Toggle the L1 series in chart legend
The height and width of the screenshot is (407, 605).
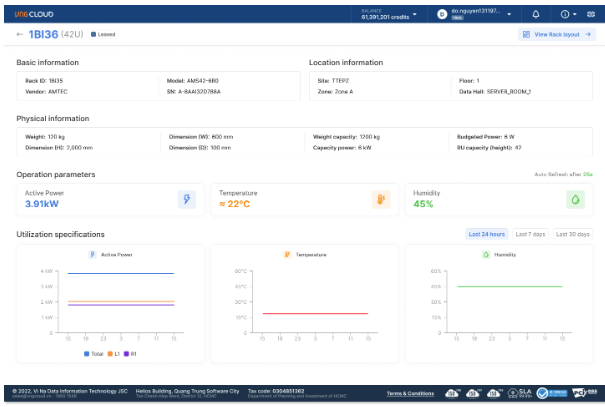[115, 353]
